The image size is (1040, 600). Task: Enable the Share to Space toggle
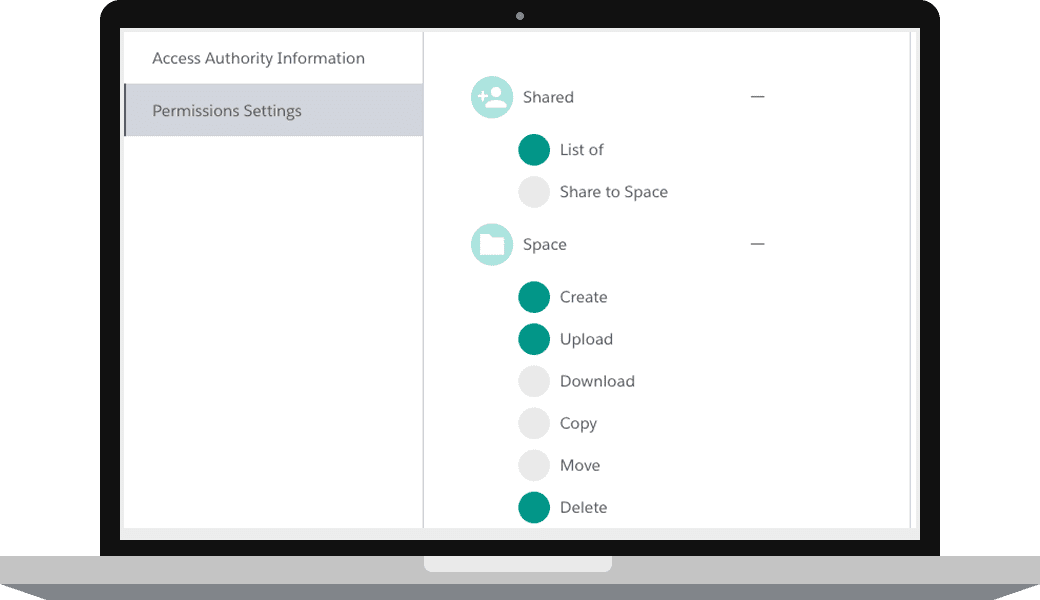(534, 192)
